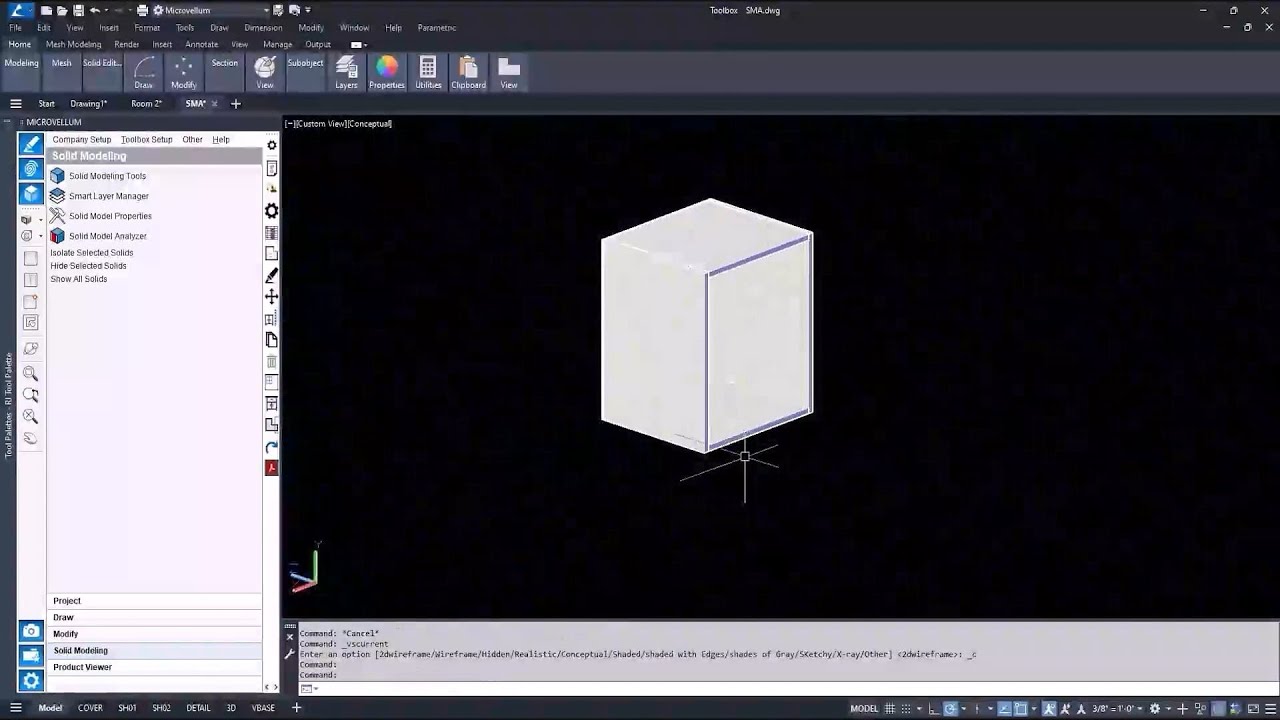Click the marker pen icon in the Microvellum toolbar
Viewport: 1280px width, 720px height.
pyautogui.click(x=271, y=275)
